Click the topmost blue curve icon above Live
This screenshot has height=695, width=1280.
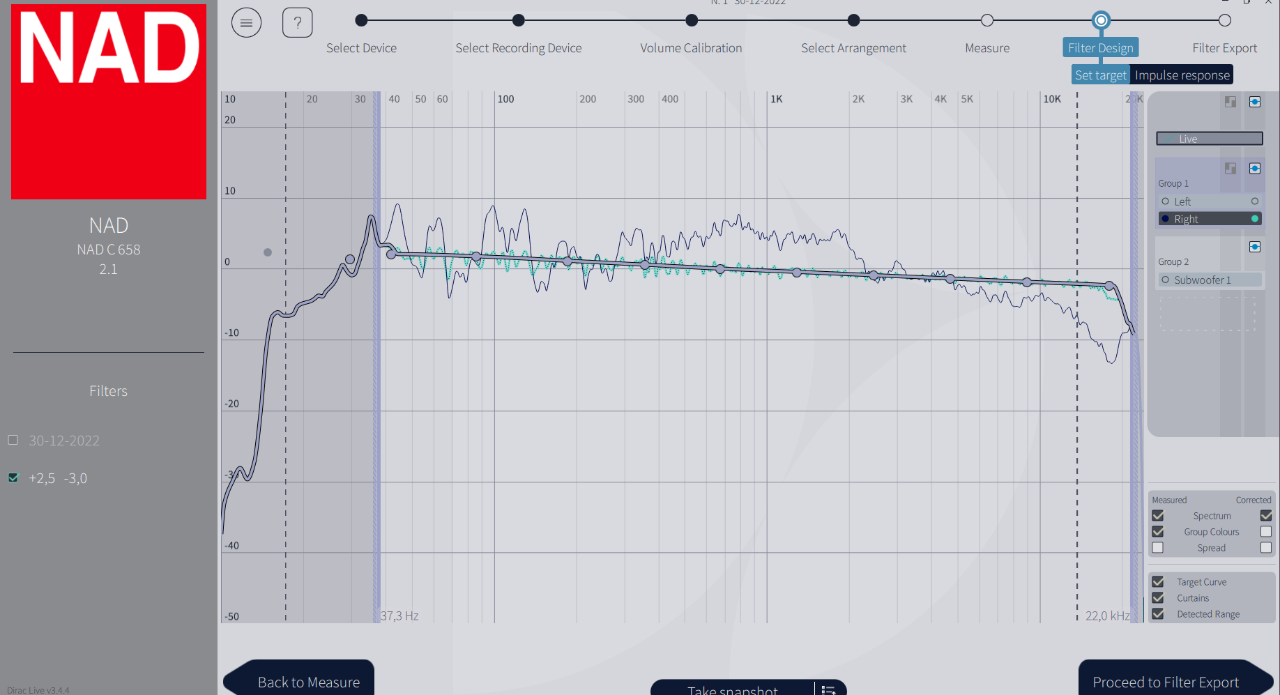(x=1254, y=101)
